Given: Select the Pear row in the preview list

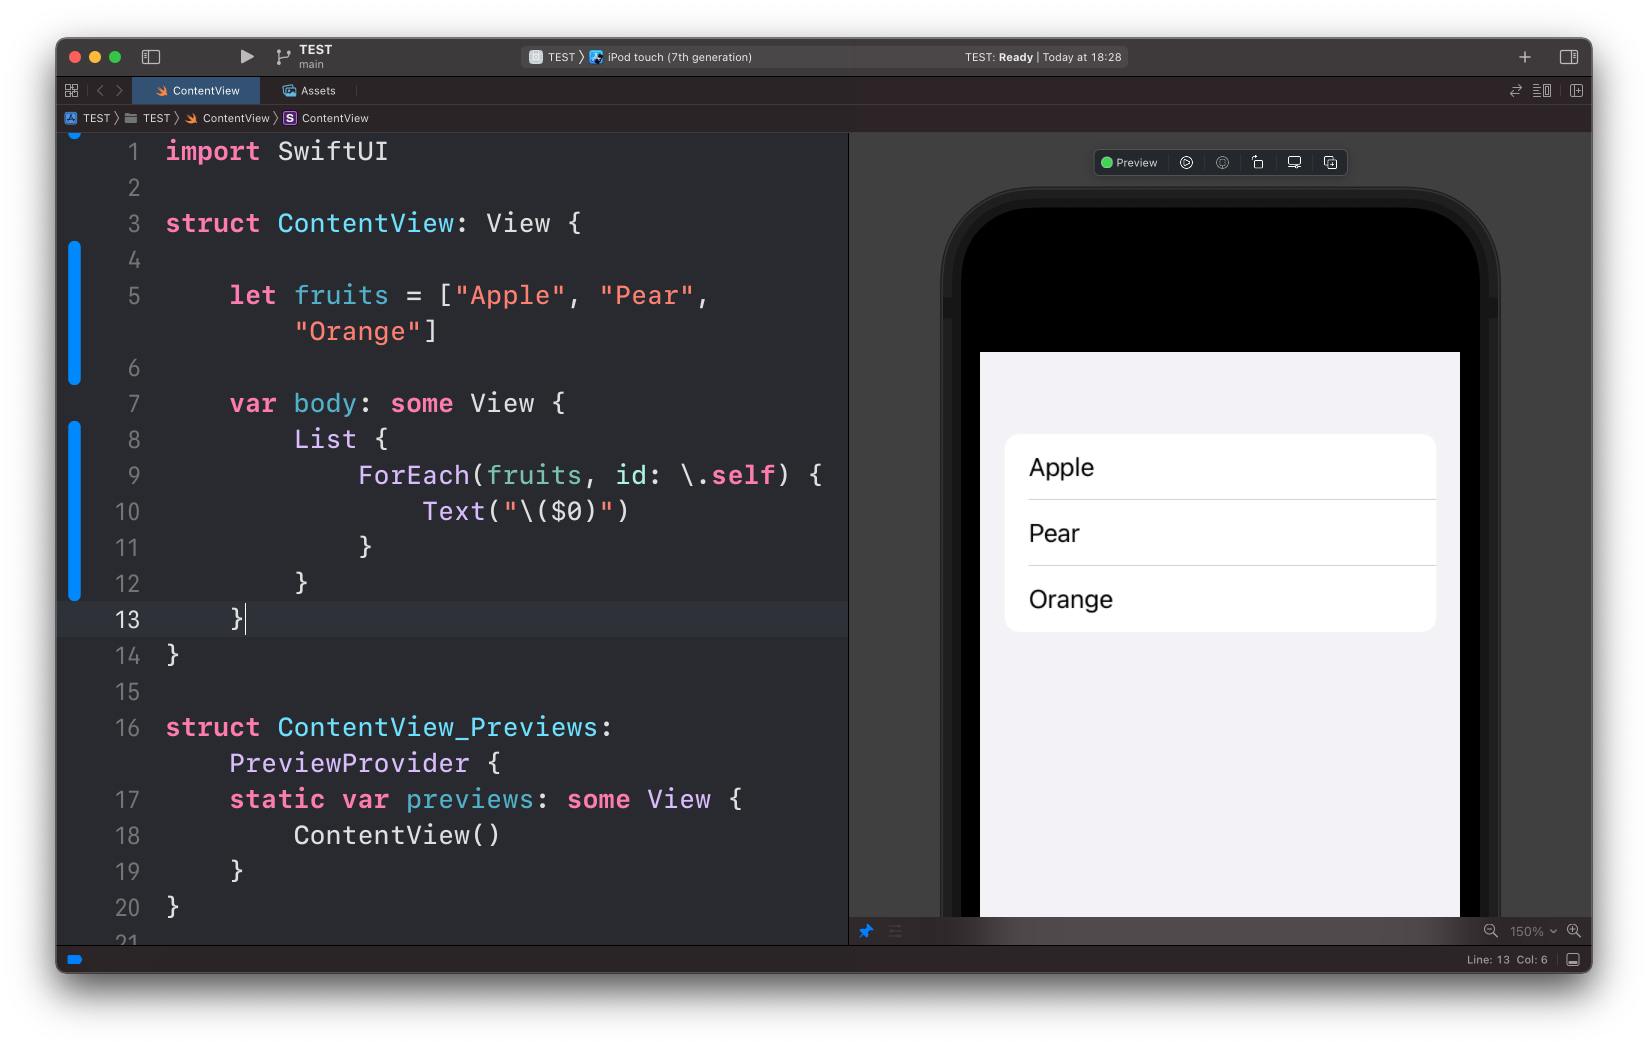Looking at the screenshot, I should 1220,533.
